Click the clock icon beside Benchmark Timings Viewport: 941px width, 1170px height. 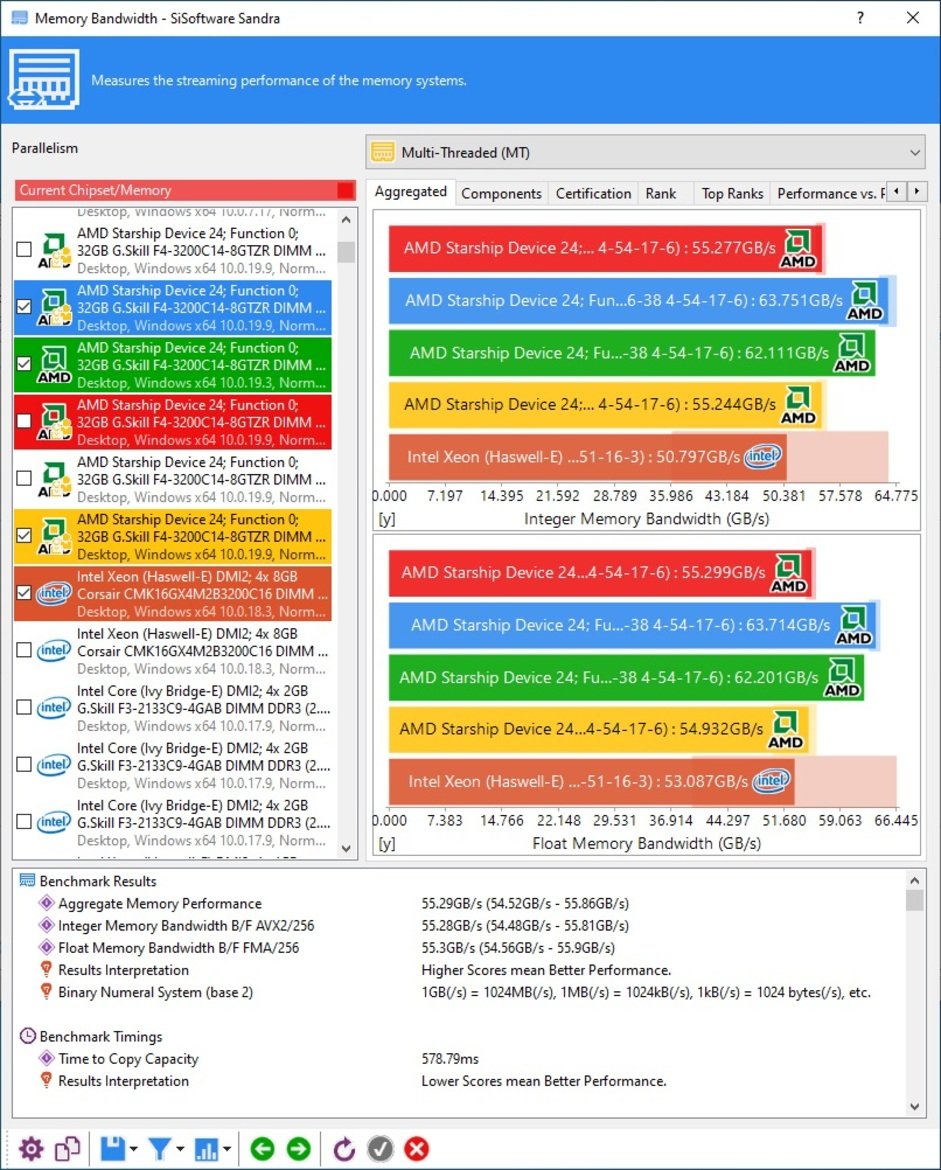(27, 1036)
